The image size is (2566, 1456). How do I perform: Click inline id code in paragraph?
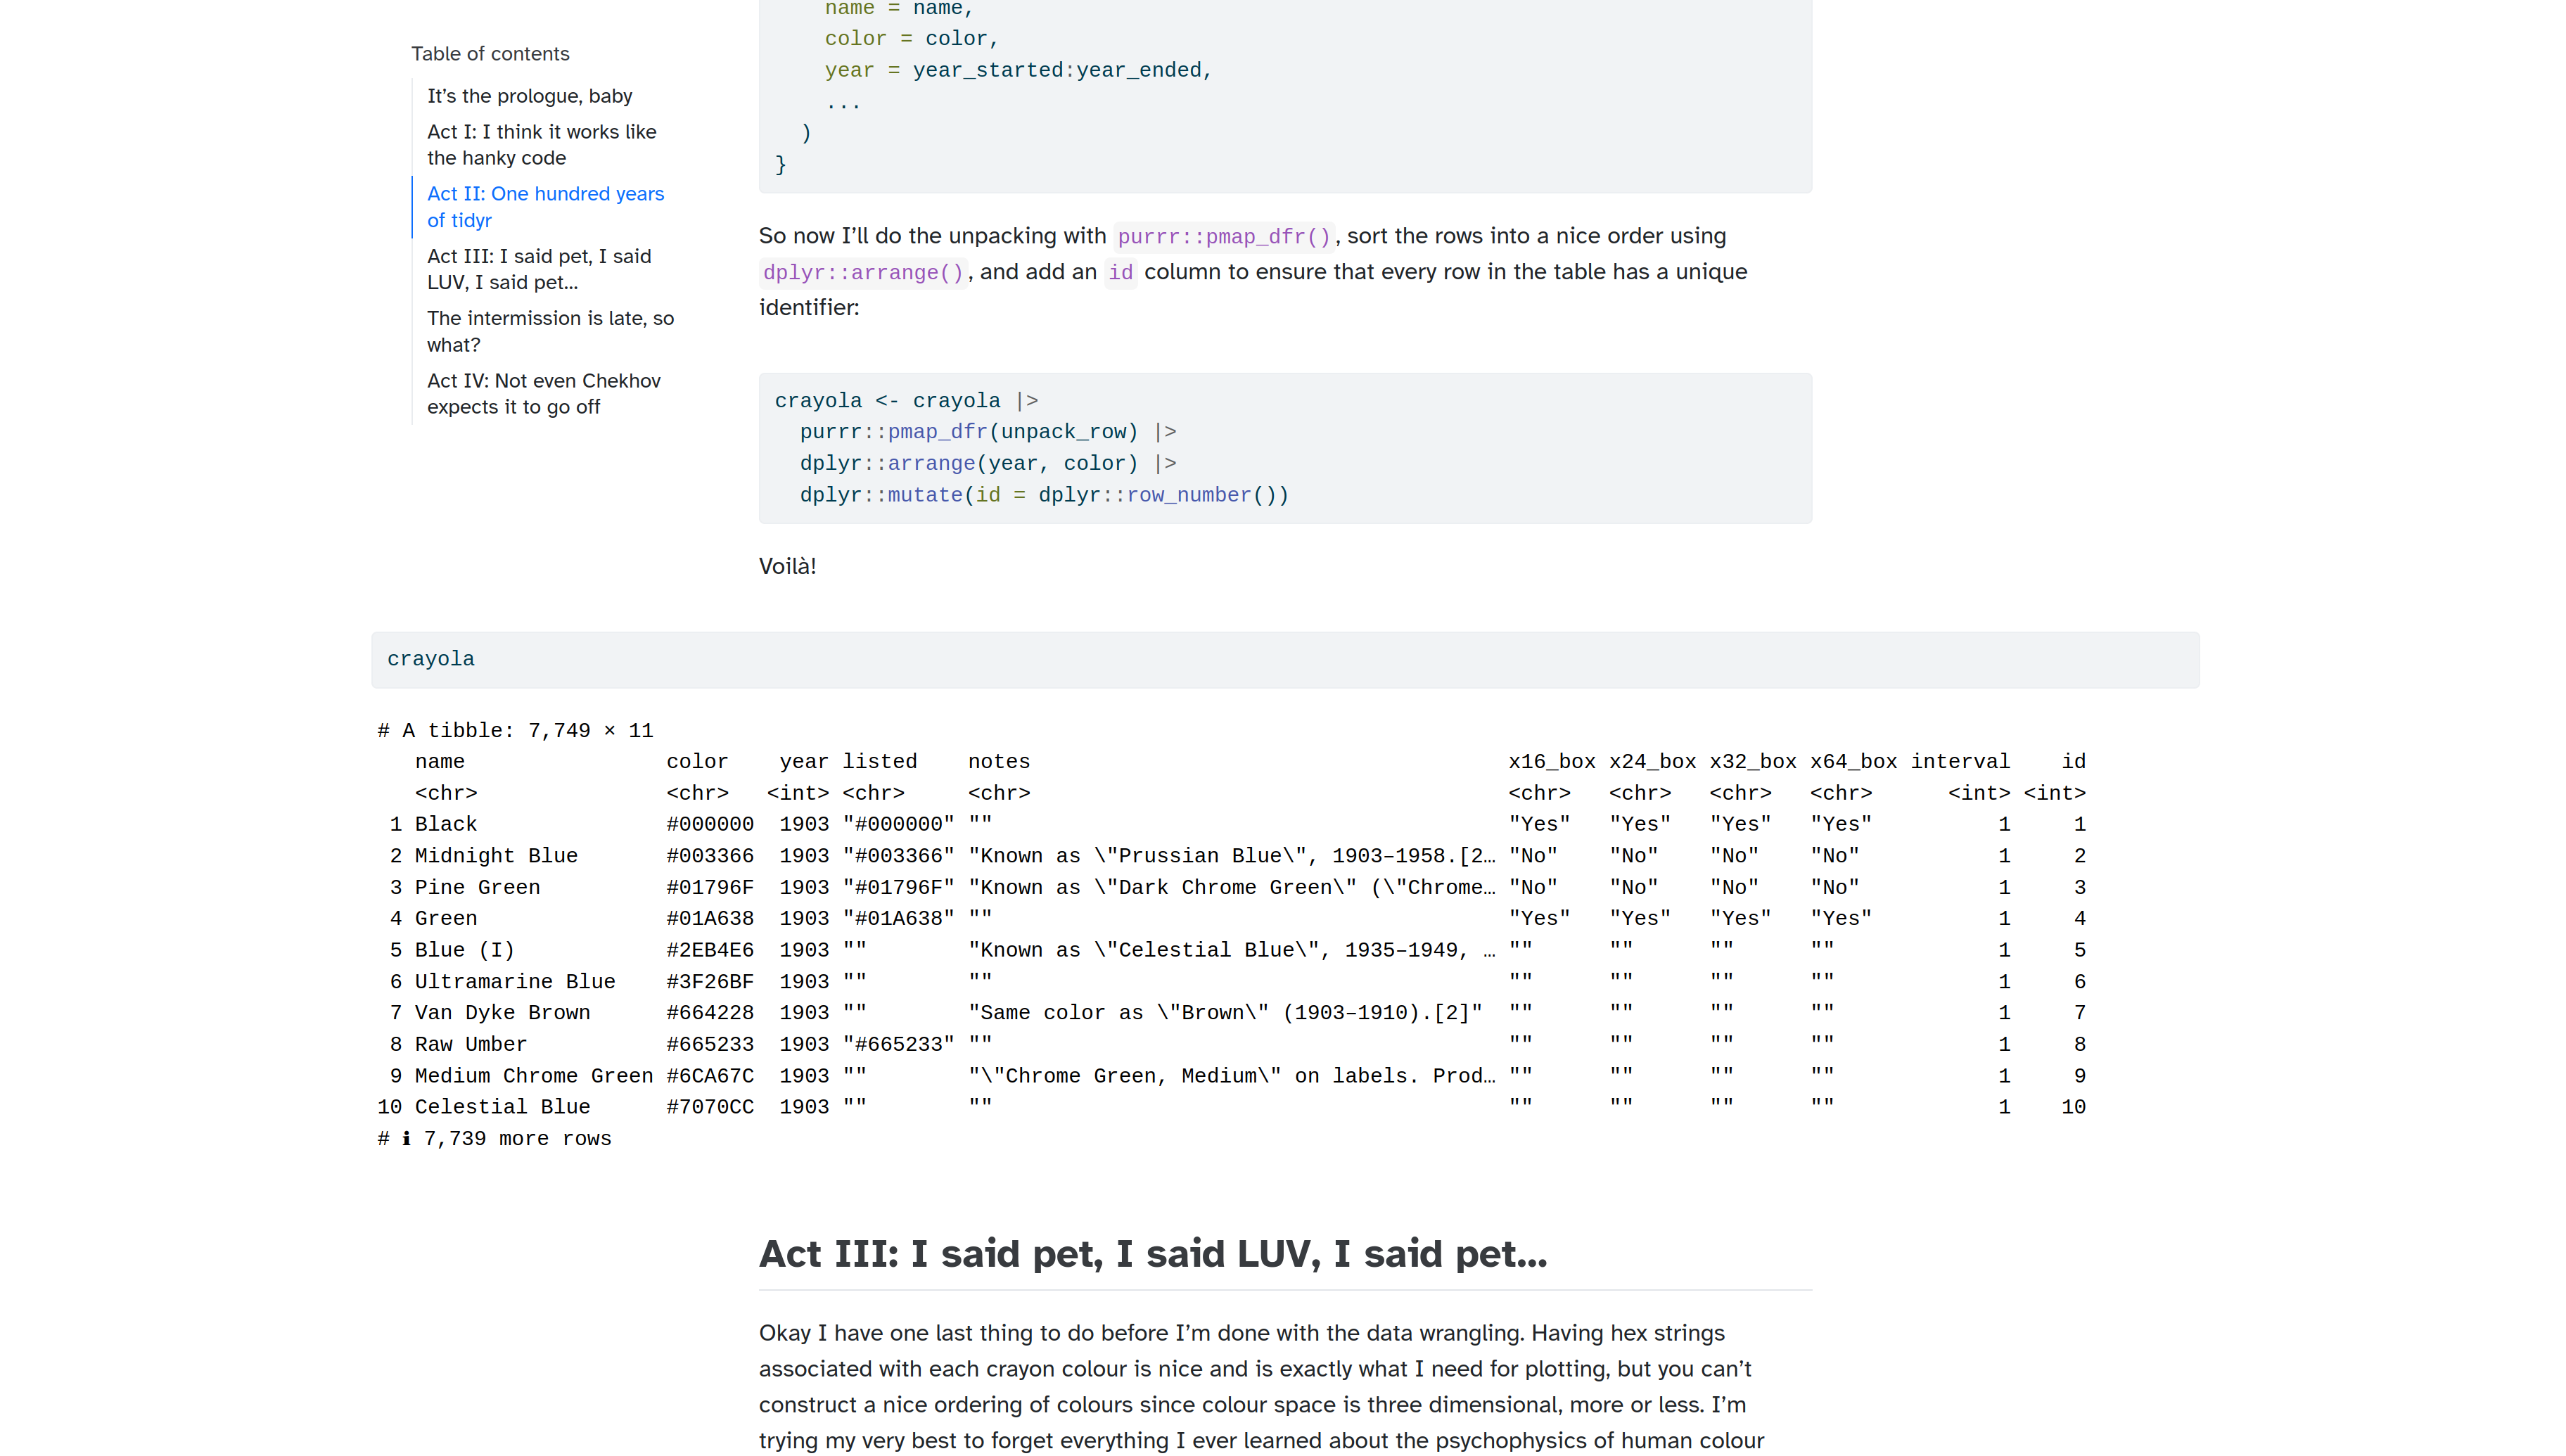(x=1120, y=273)
